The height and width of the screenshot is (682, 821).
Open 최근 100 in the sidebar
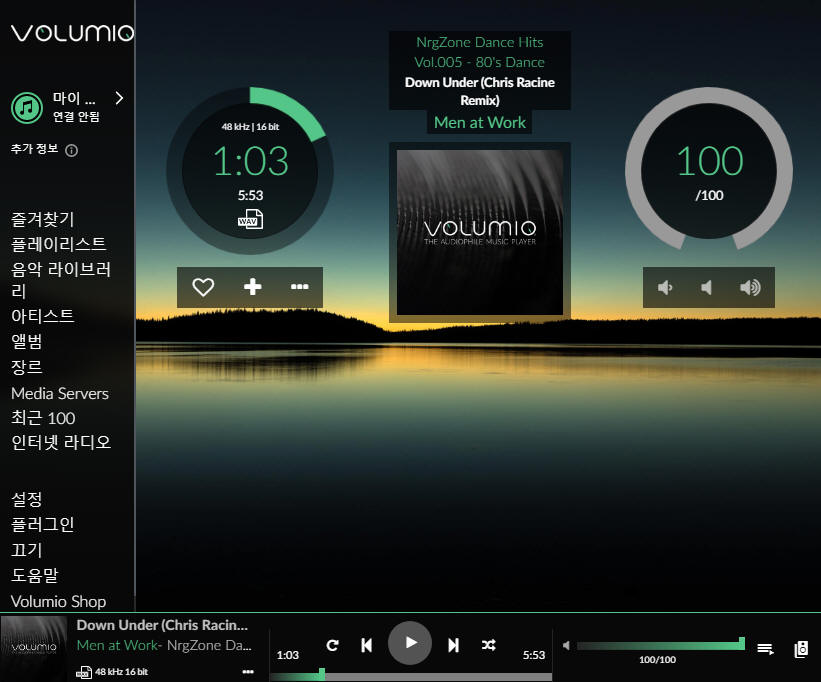point(43,418)
